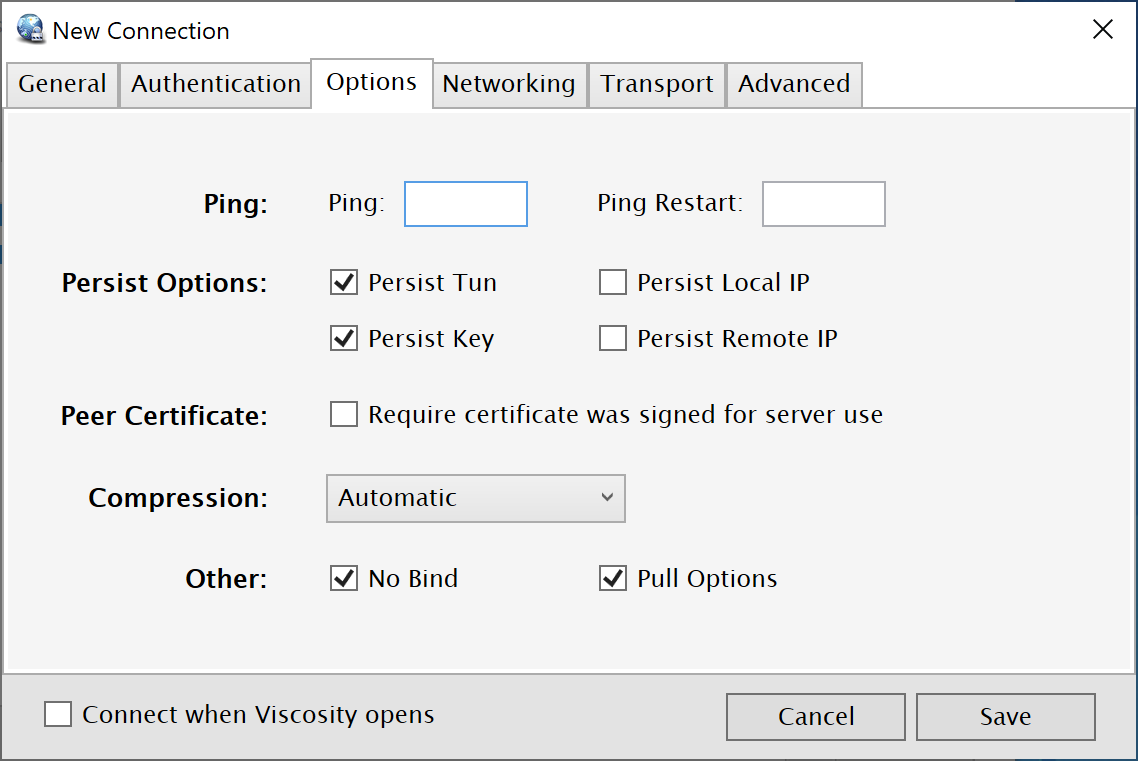Screen dimensions: 1138x761
Task: Disable the Persist Key option
Action: point(343,338)
